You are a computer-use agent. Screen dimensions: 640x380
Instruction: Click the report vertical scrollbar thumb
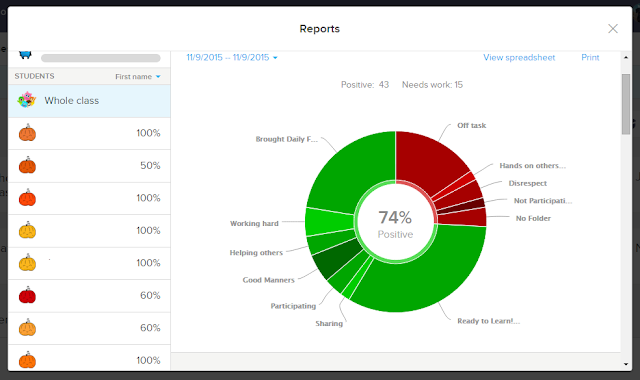(x=626, y=104)
